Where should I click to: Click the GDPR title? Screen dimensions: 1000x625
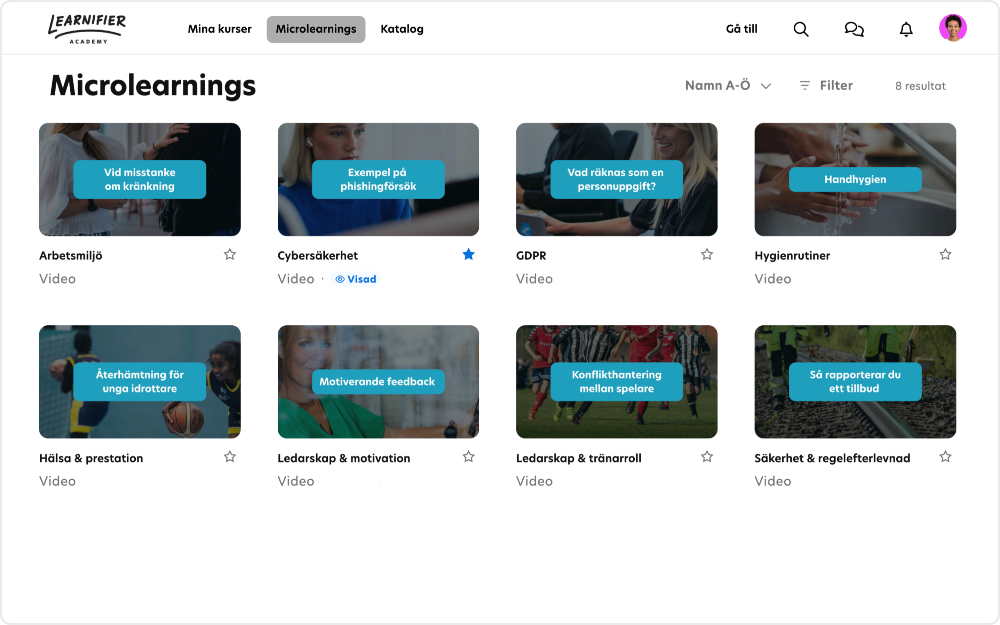(531, 256)
